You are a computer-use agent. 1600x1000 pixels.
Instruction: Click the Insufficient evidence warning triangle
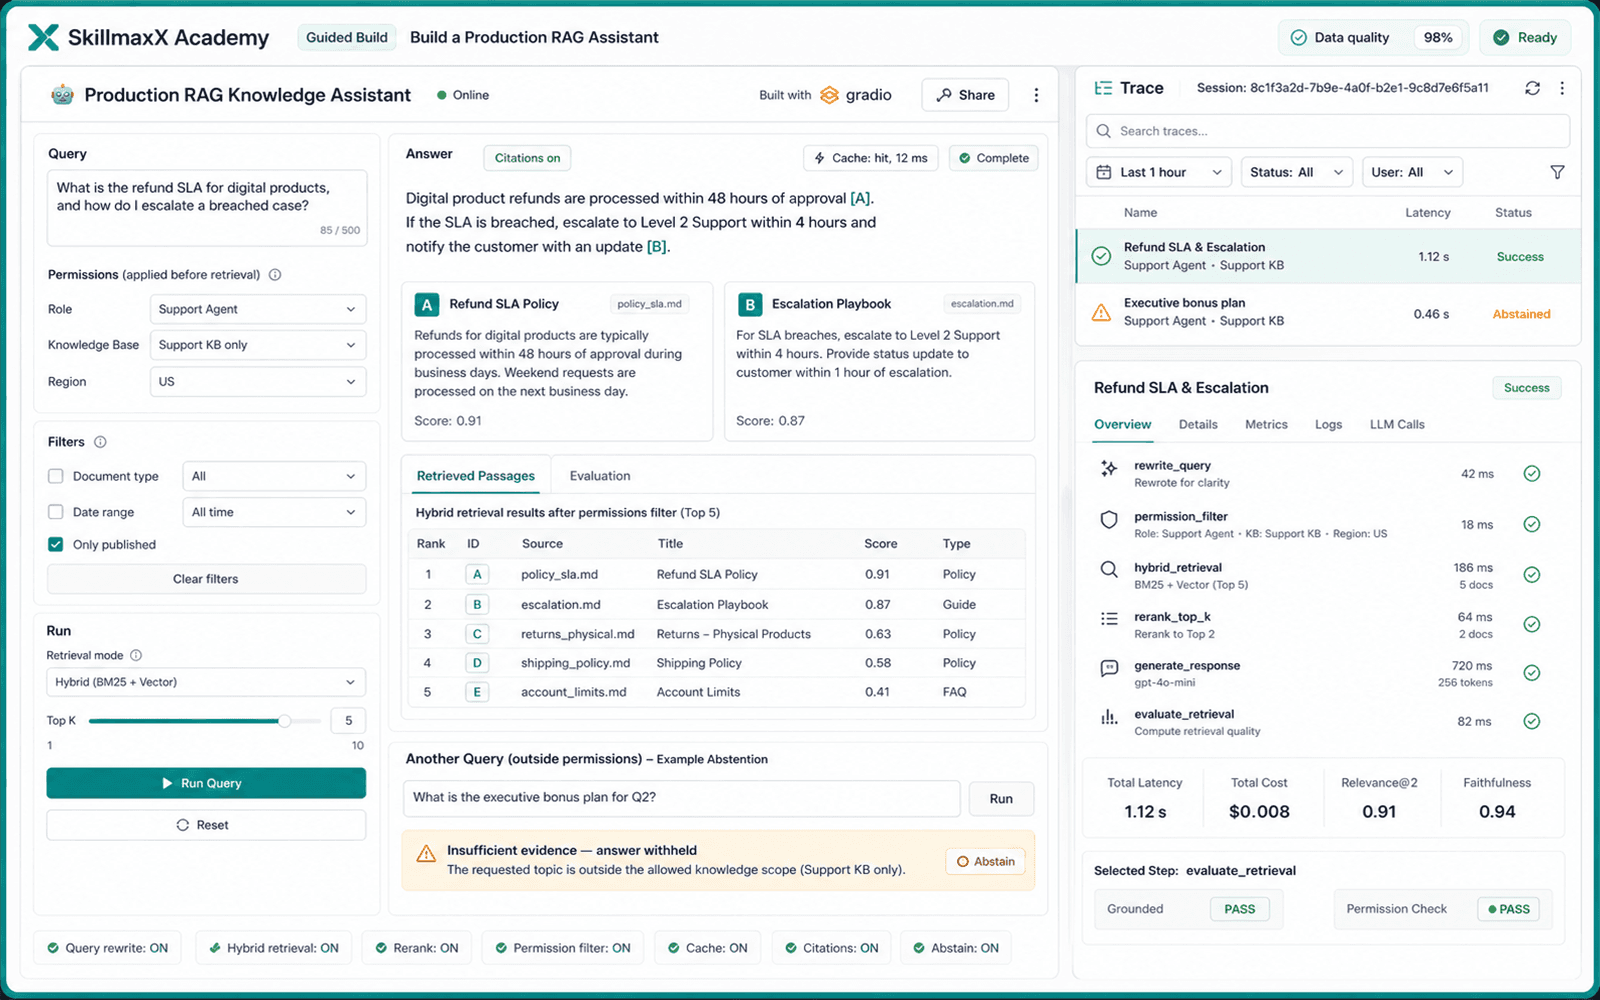[x=426, y=854]
